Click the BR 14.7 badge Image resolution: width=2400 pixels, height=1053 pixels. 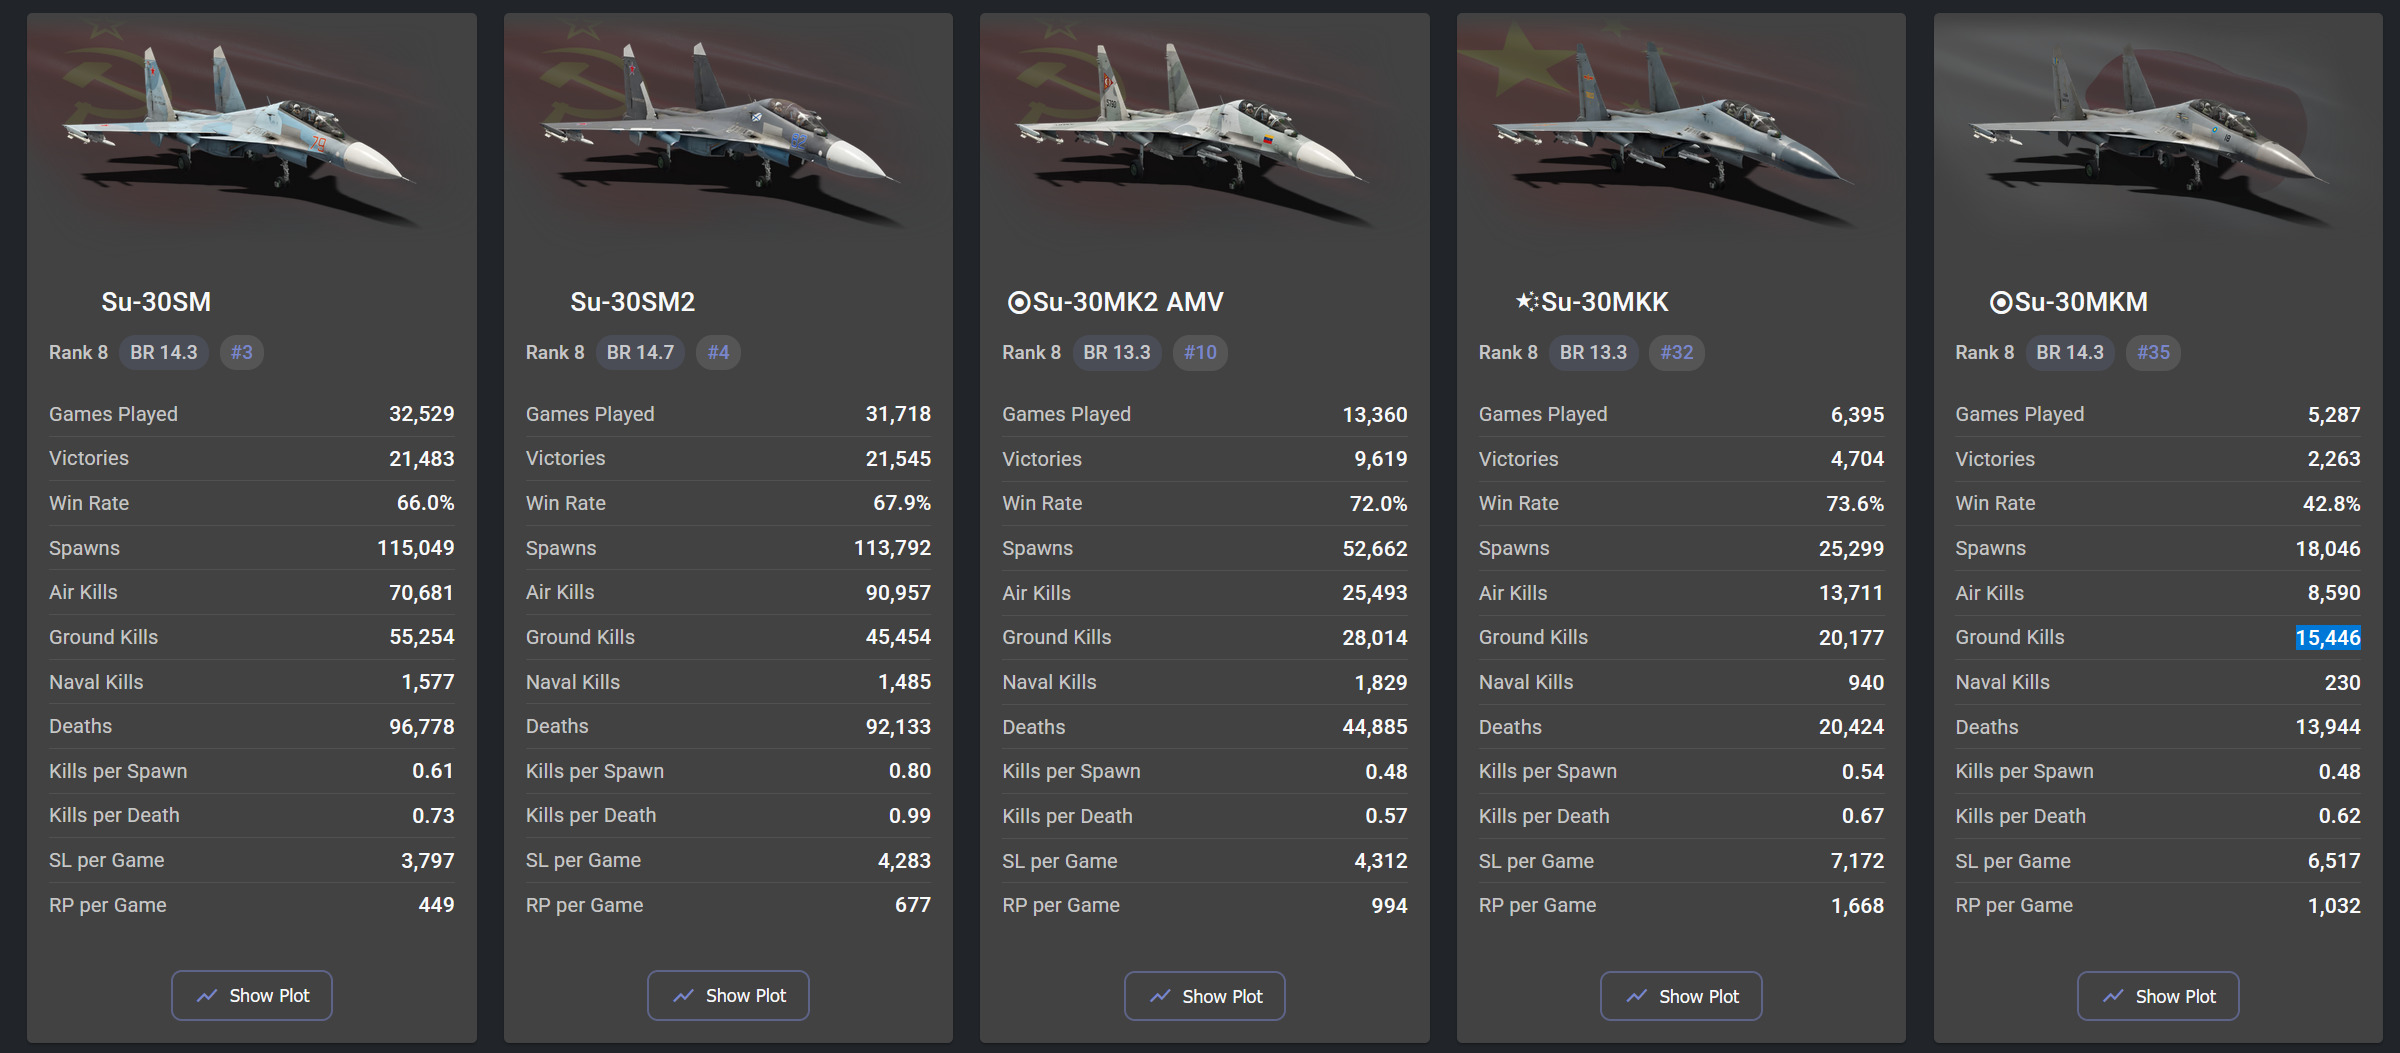point(640,352)
